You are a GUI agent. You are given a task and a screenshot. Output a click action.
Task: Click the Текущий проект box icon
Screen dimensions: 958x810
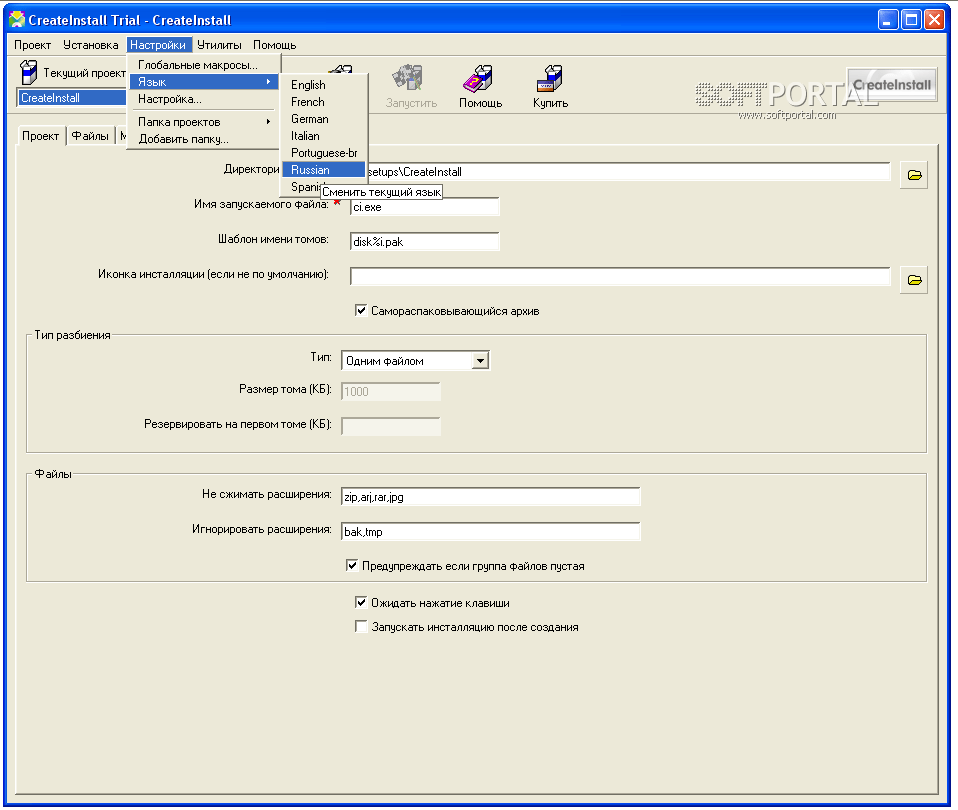click(x=28, y=73)
